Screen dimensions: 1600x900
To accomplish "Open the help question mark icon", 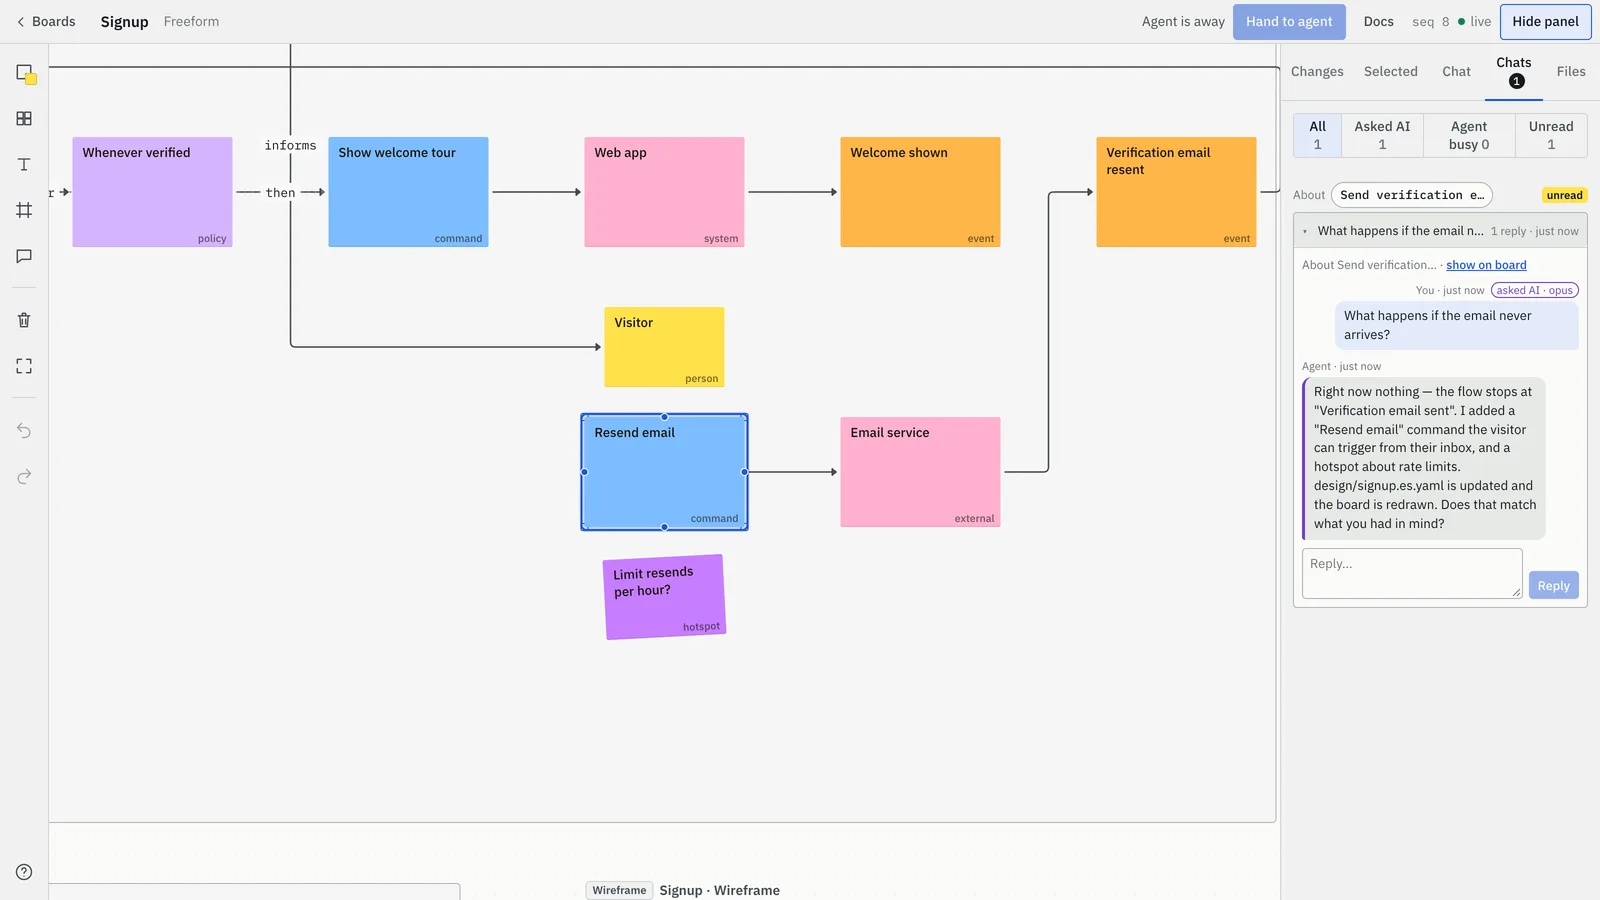I will pos(24,872).
